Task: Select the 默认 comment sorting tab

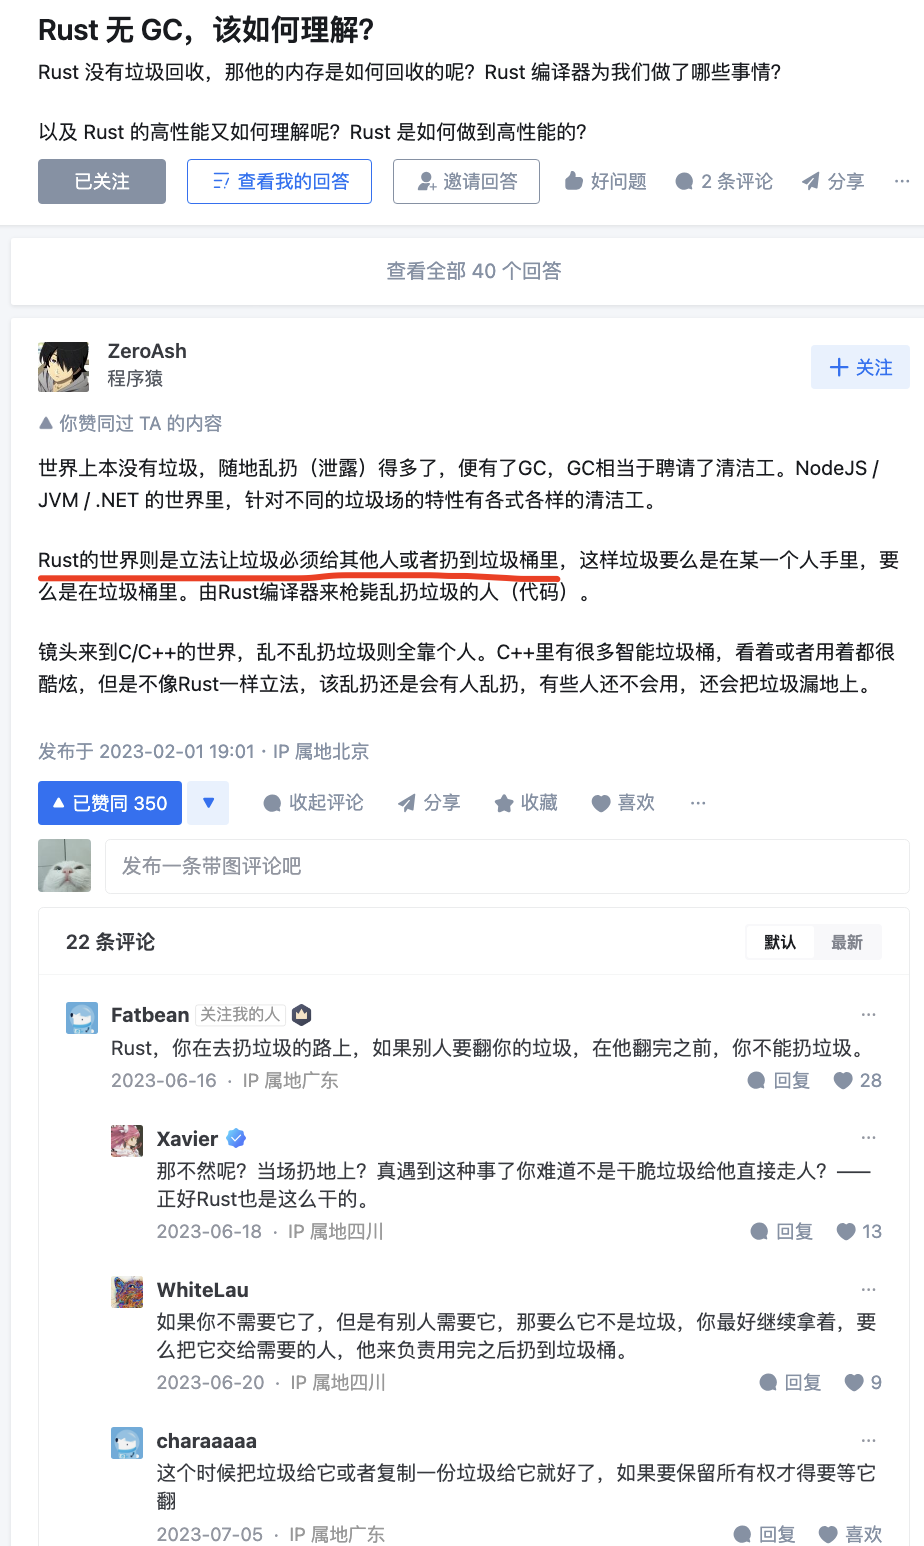Action: pyautogui.click(x=780, y=942)
